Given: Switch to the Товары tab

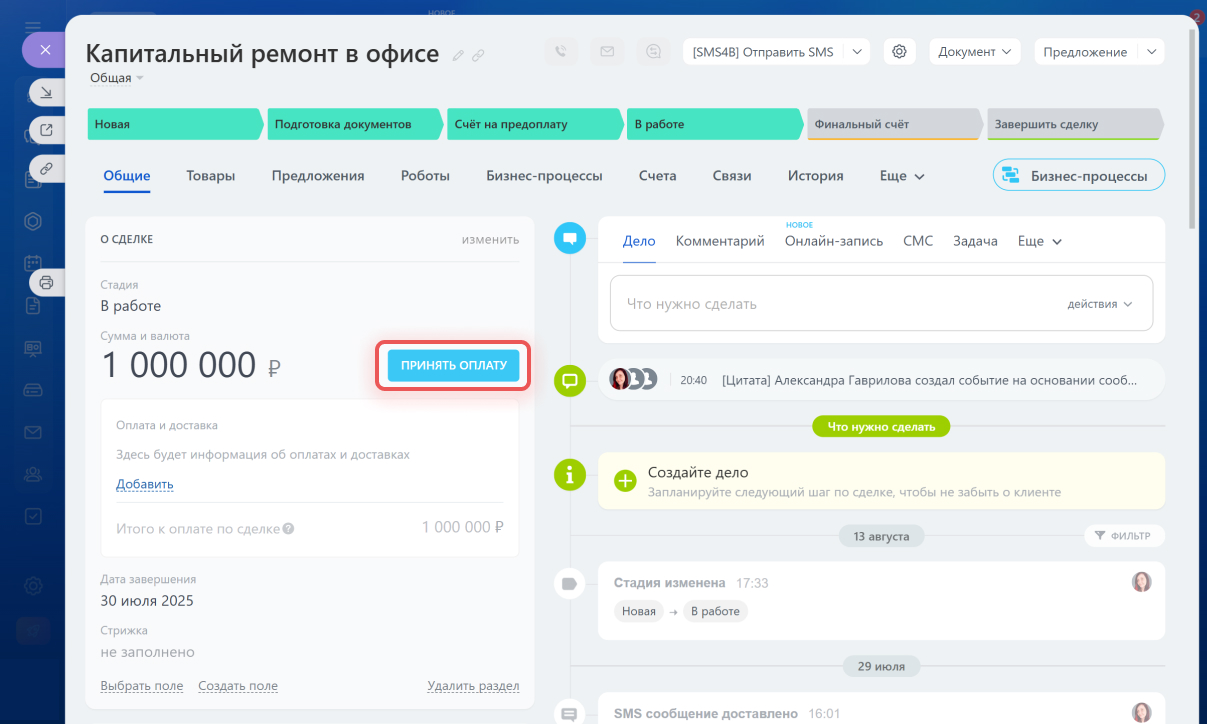Looking at the screenshot, I should pyautogui.click(x=210, y=176).
